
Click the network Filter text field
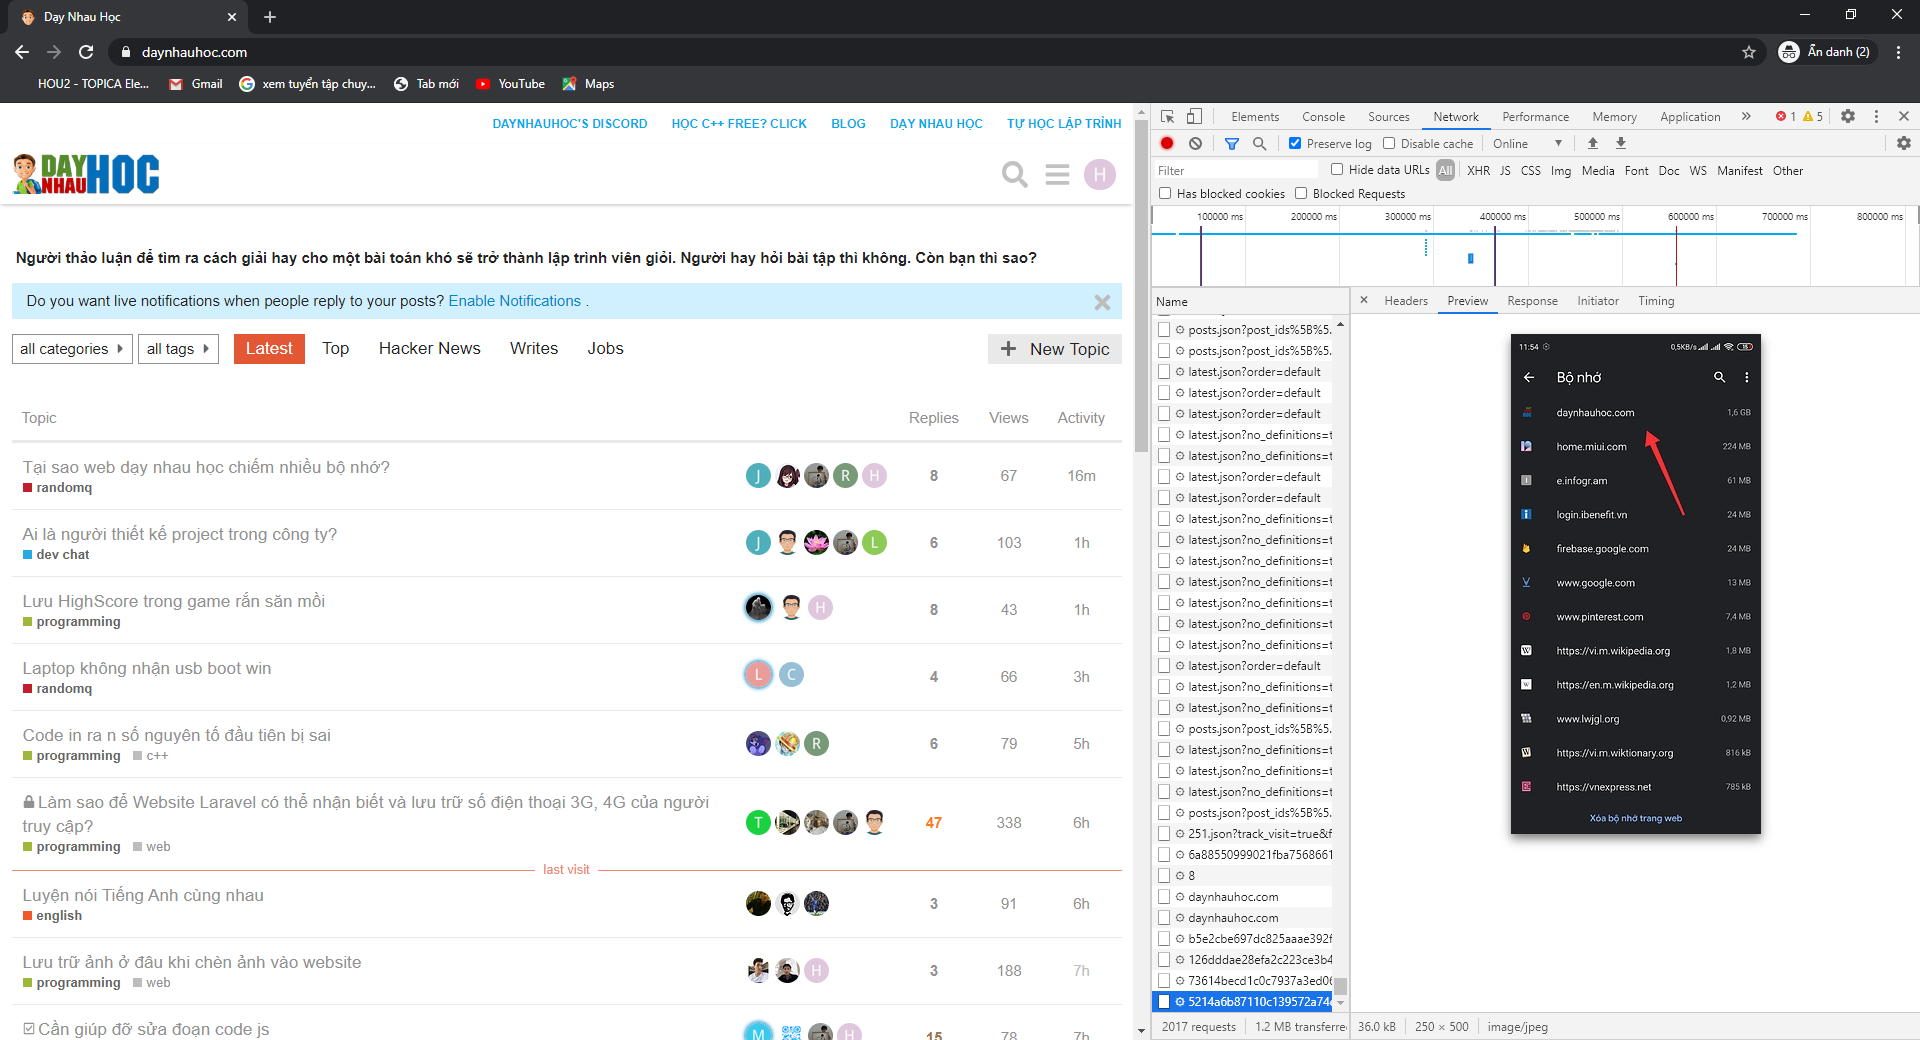pos(1236,170)
